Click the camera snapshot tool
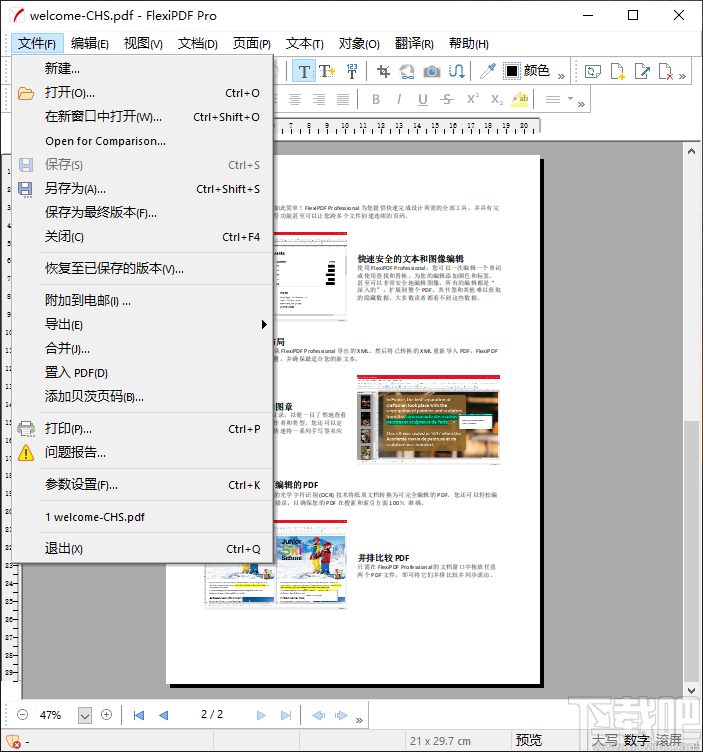Screen dimensions: 703x752 click(432, 71)
